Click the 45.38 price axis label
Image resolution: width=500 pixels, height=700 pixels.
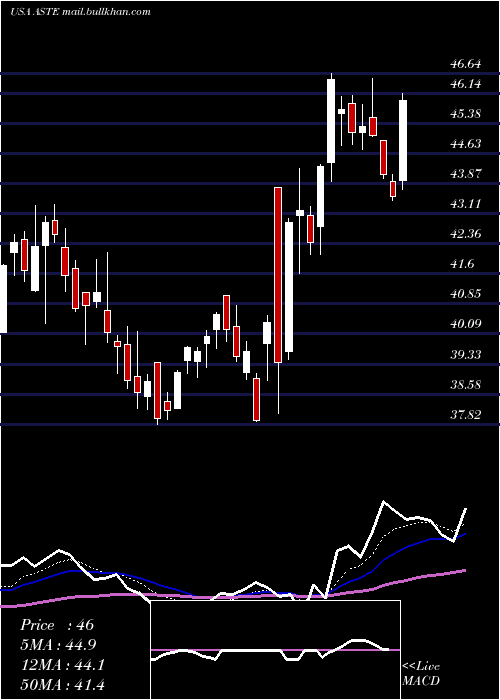[466, 114]
